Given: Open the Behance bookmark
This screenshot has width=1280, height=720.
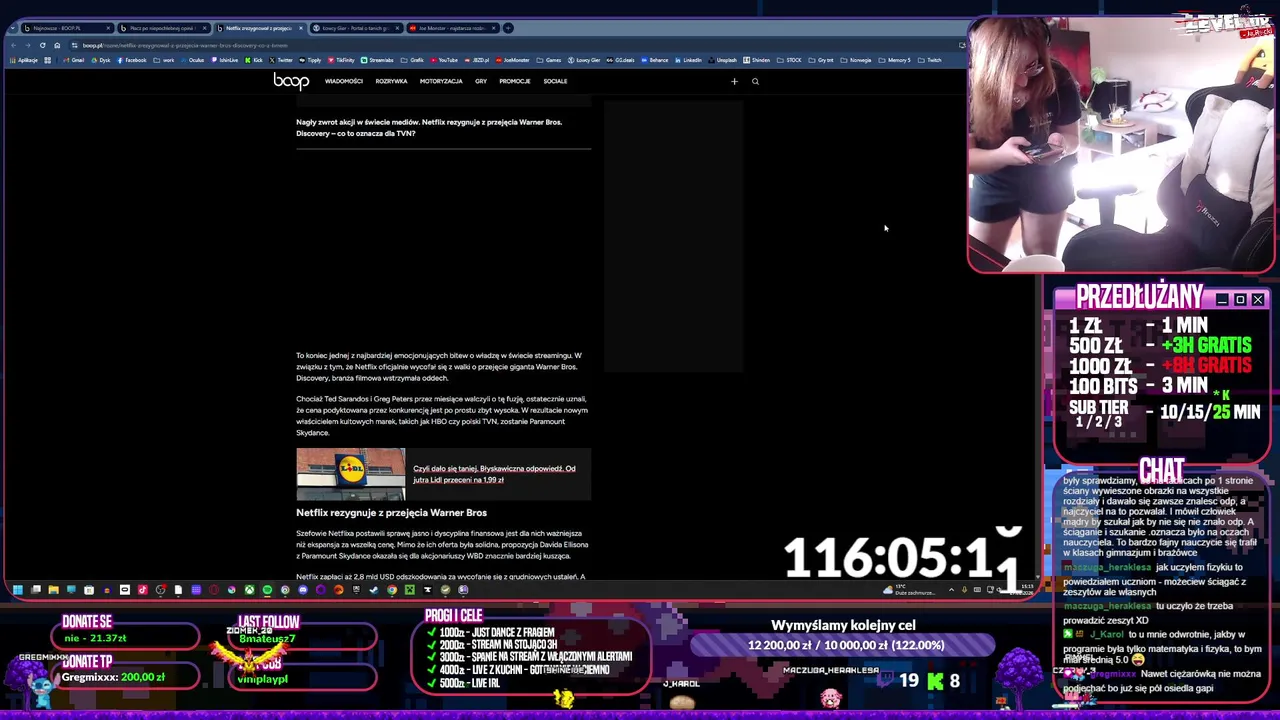Looking at the screenshot, I should [x=655, y=60].
